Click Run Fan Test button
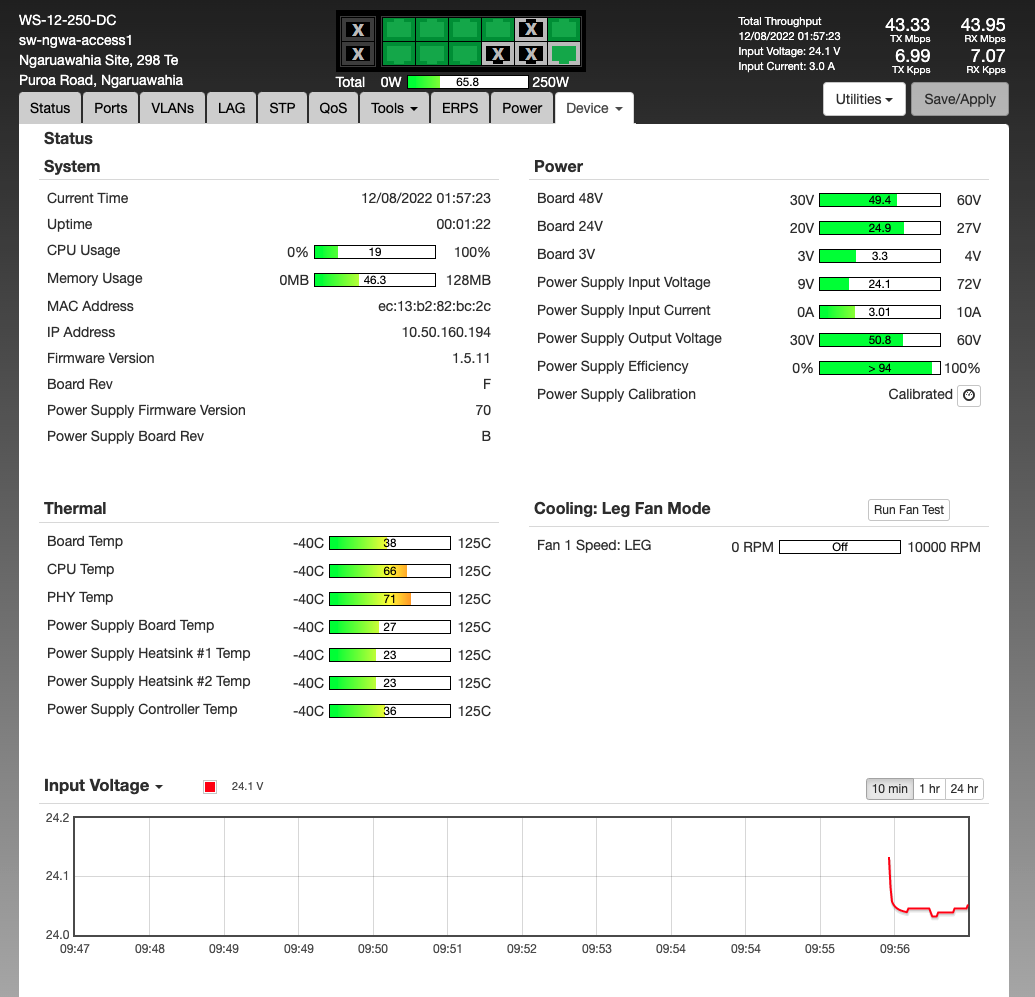 click(x=908, y=510)
